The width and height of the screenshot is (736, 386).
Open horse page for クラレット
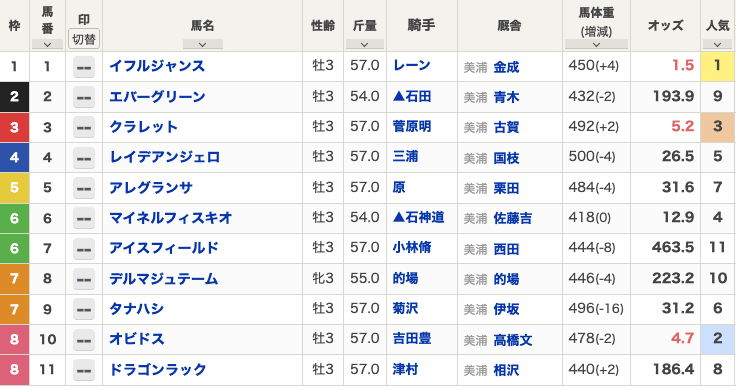pyautogui.click(x=144, y=127)
